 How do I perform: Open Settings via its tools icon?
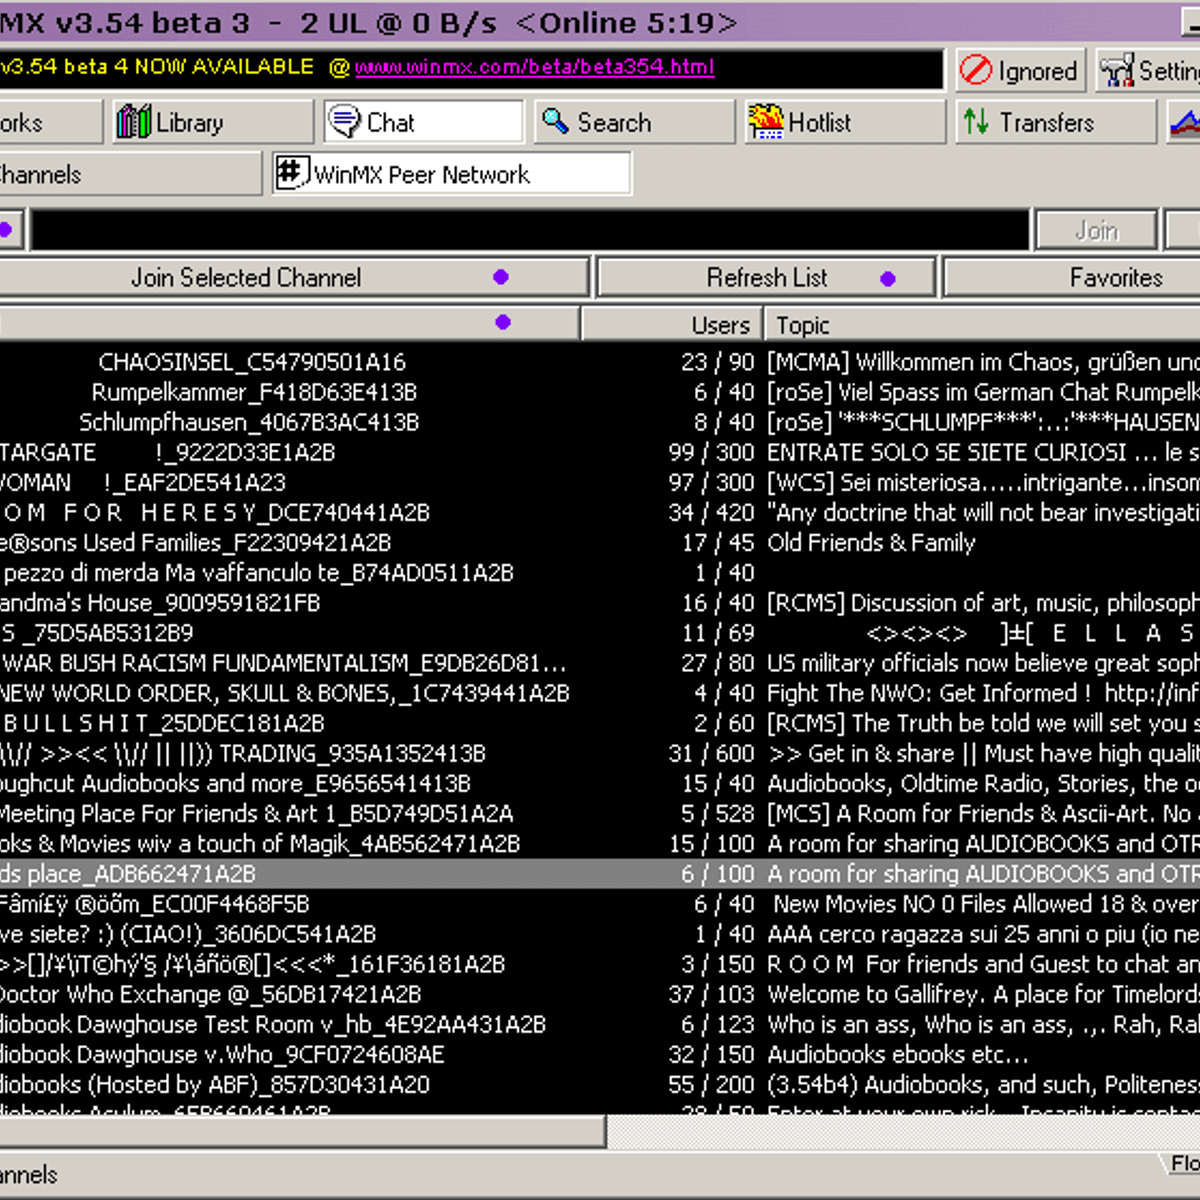coord(1117,70)
